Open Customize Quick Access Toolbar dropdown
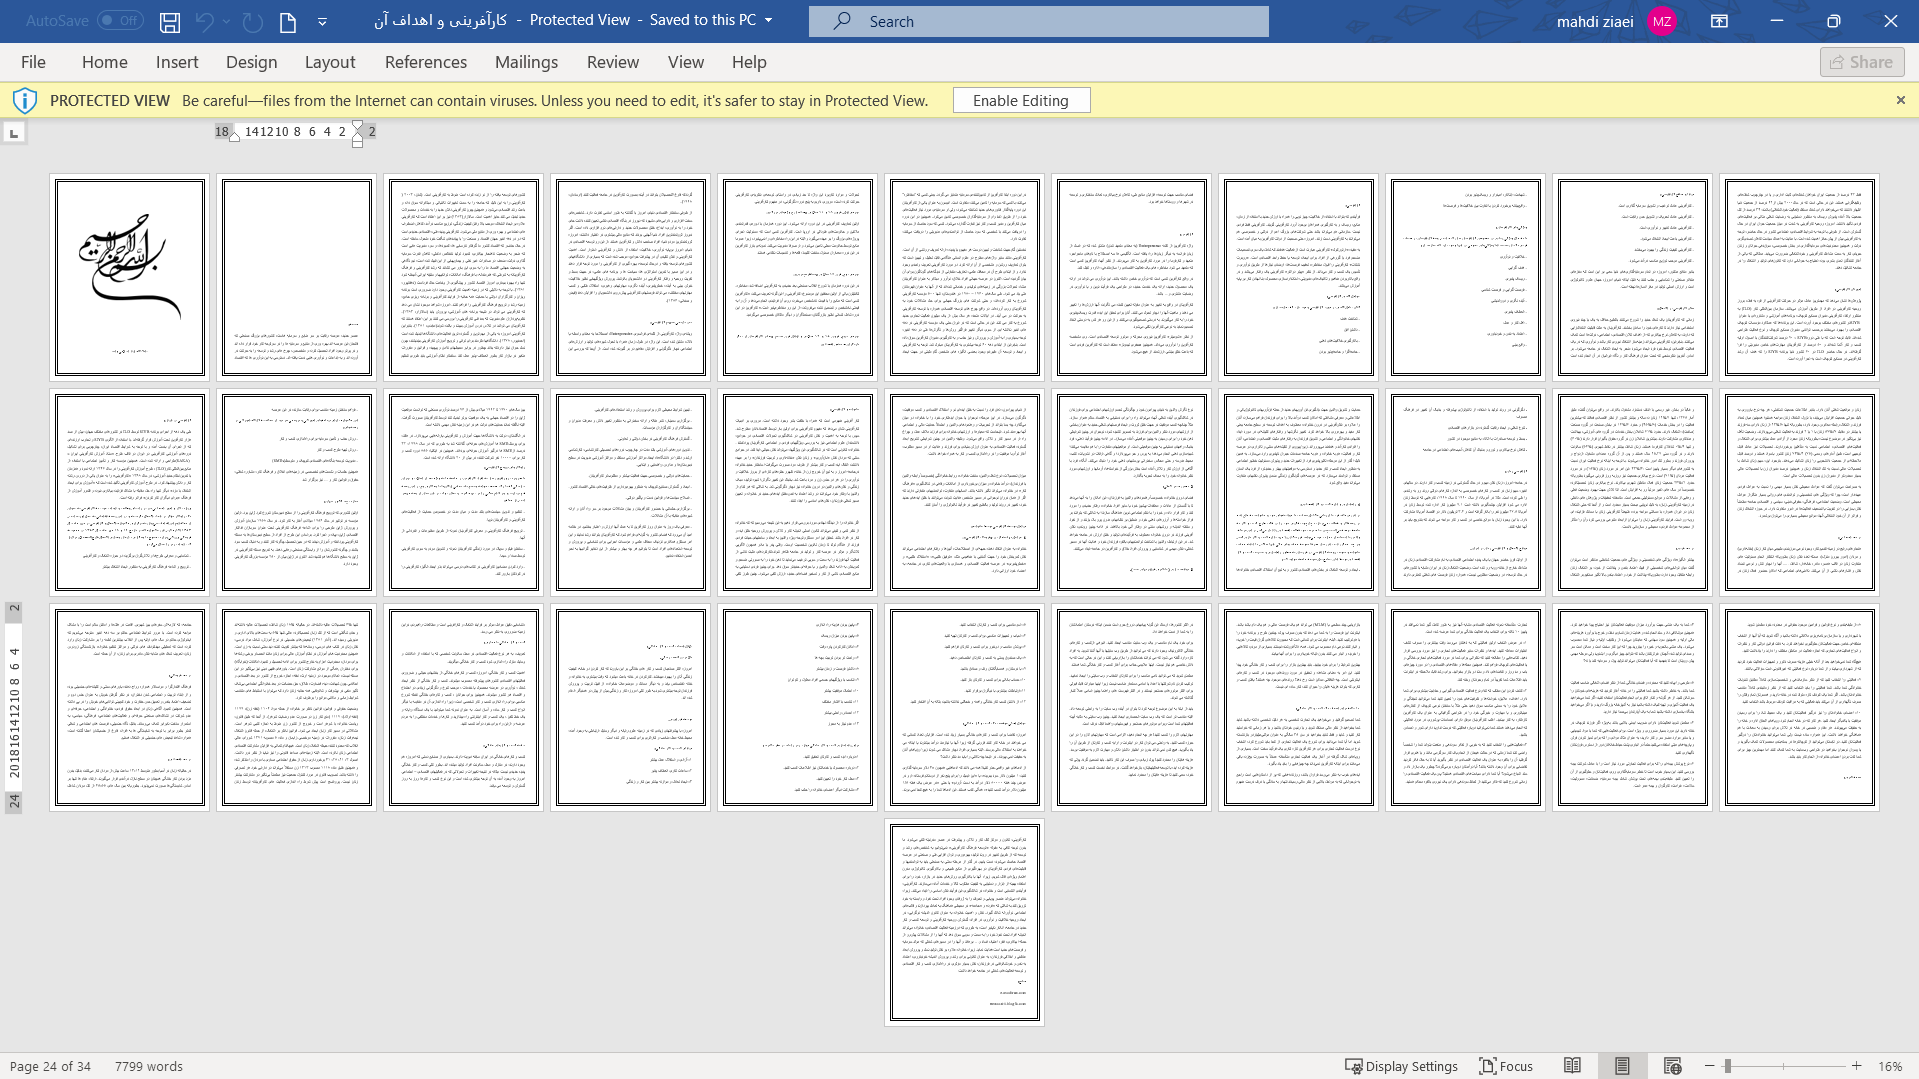This screenshot has height=1079, width=1919. click(x=322, y=21)
